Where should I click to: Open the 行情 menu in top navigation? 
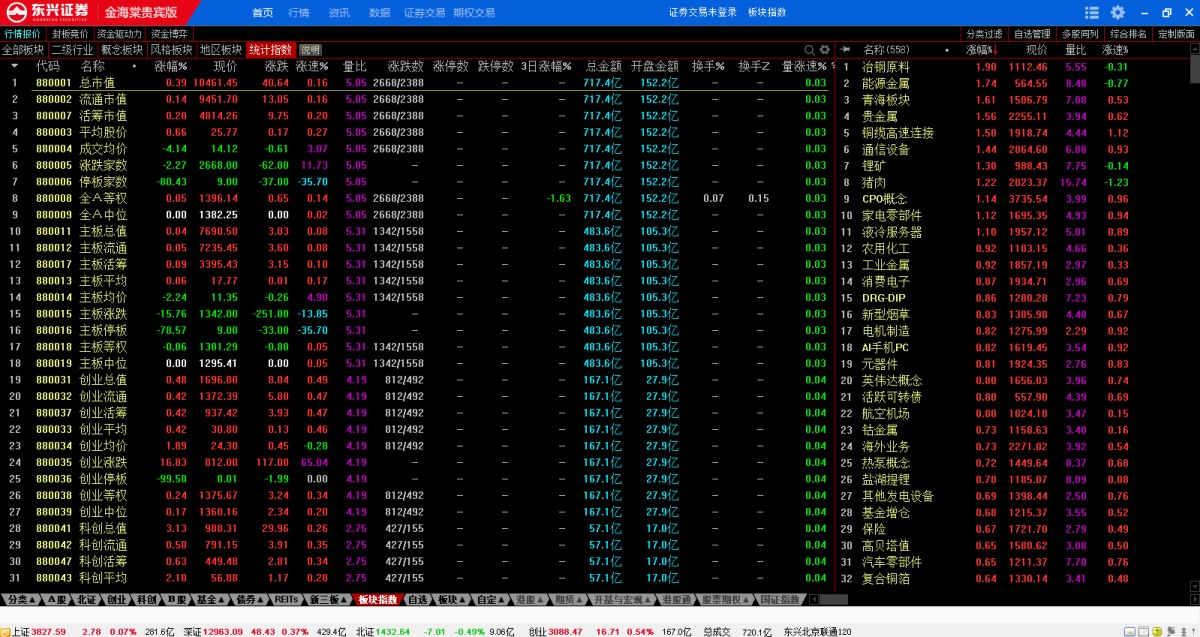pos(298,13)
